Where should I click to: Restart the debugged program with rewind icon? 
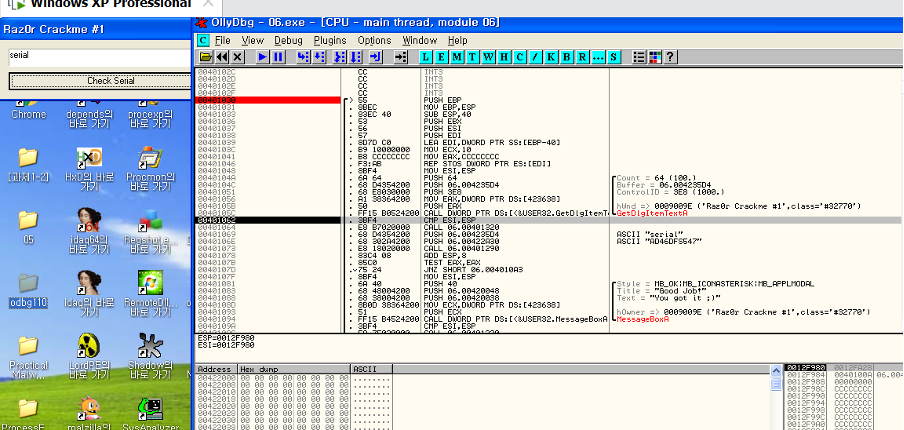coord(221,57)
